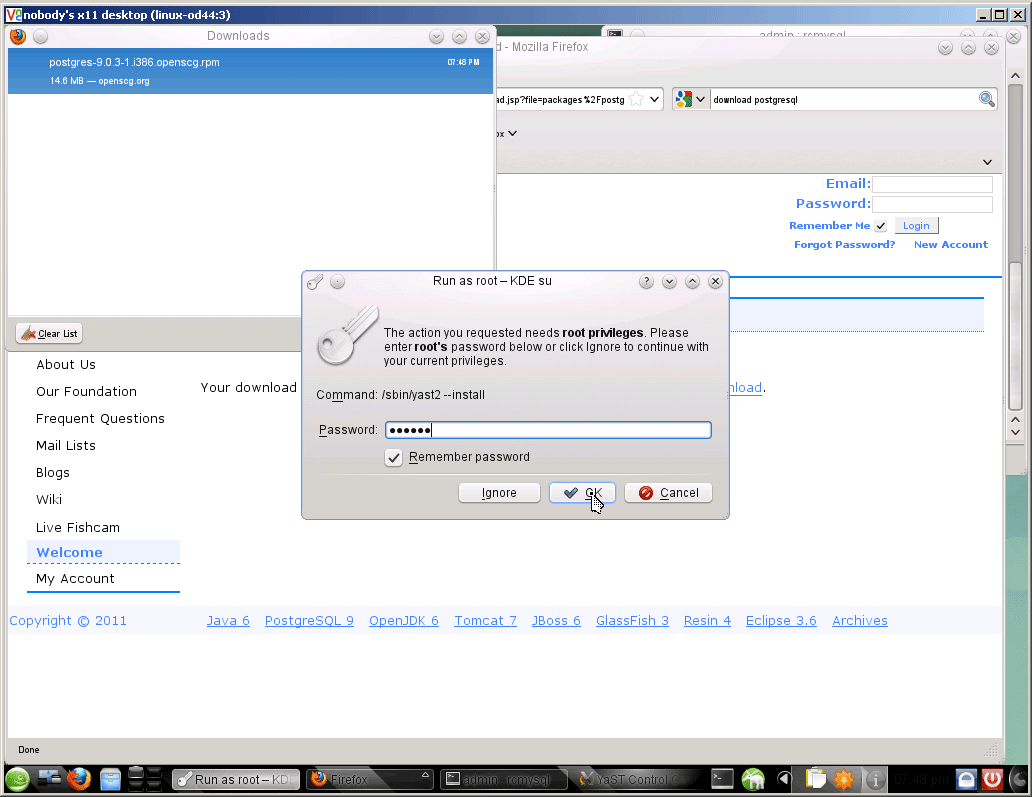Click the orange star notification tray icon
This screenshot has width=1032, height=797.
844,779
